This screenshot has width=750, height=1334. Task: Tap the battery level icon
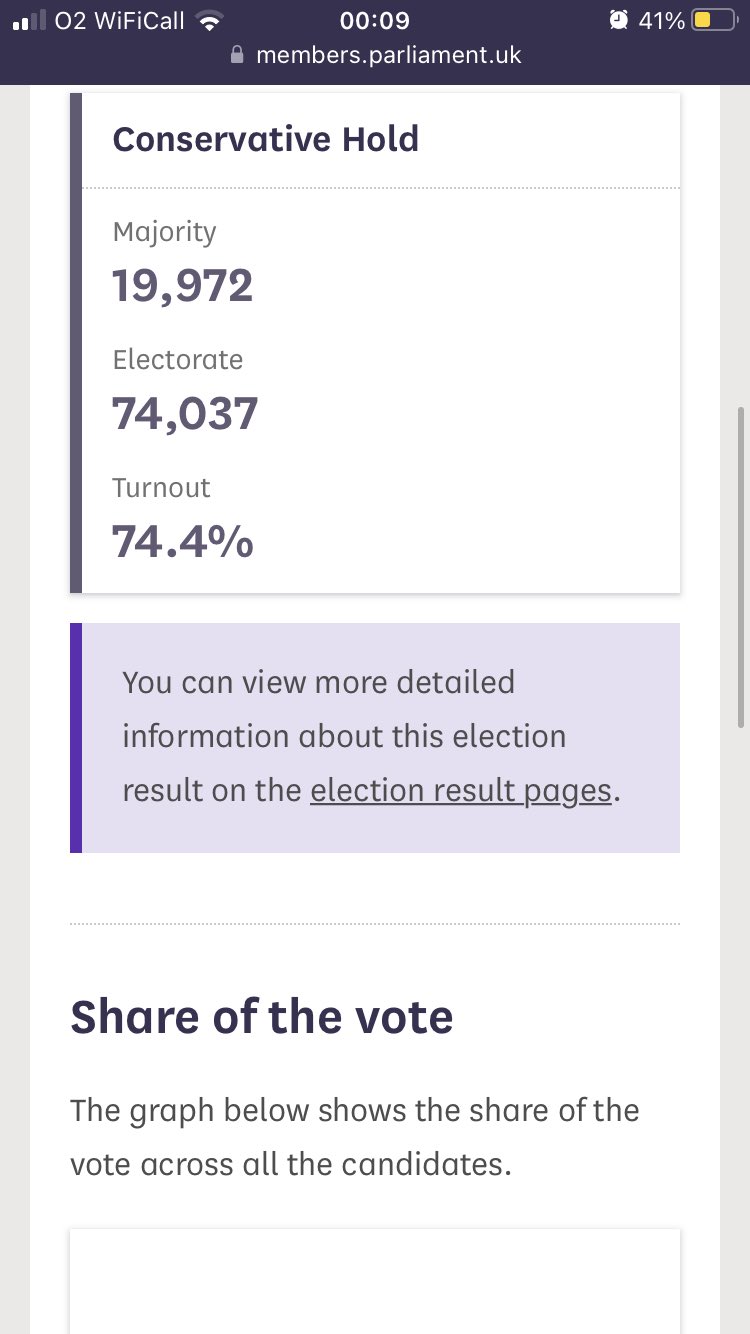pos(715,20)
